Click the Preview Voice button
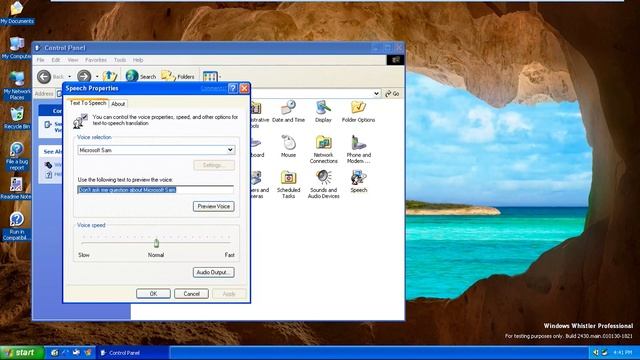The image size is (640, 360). coord(213,207)
